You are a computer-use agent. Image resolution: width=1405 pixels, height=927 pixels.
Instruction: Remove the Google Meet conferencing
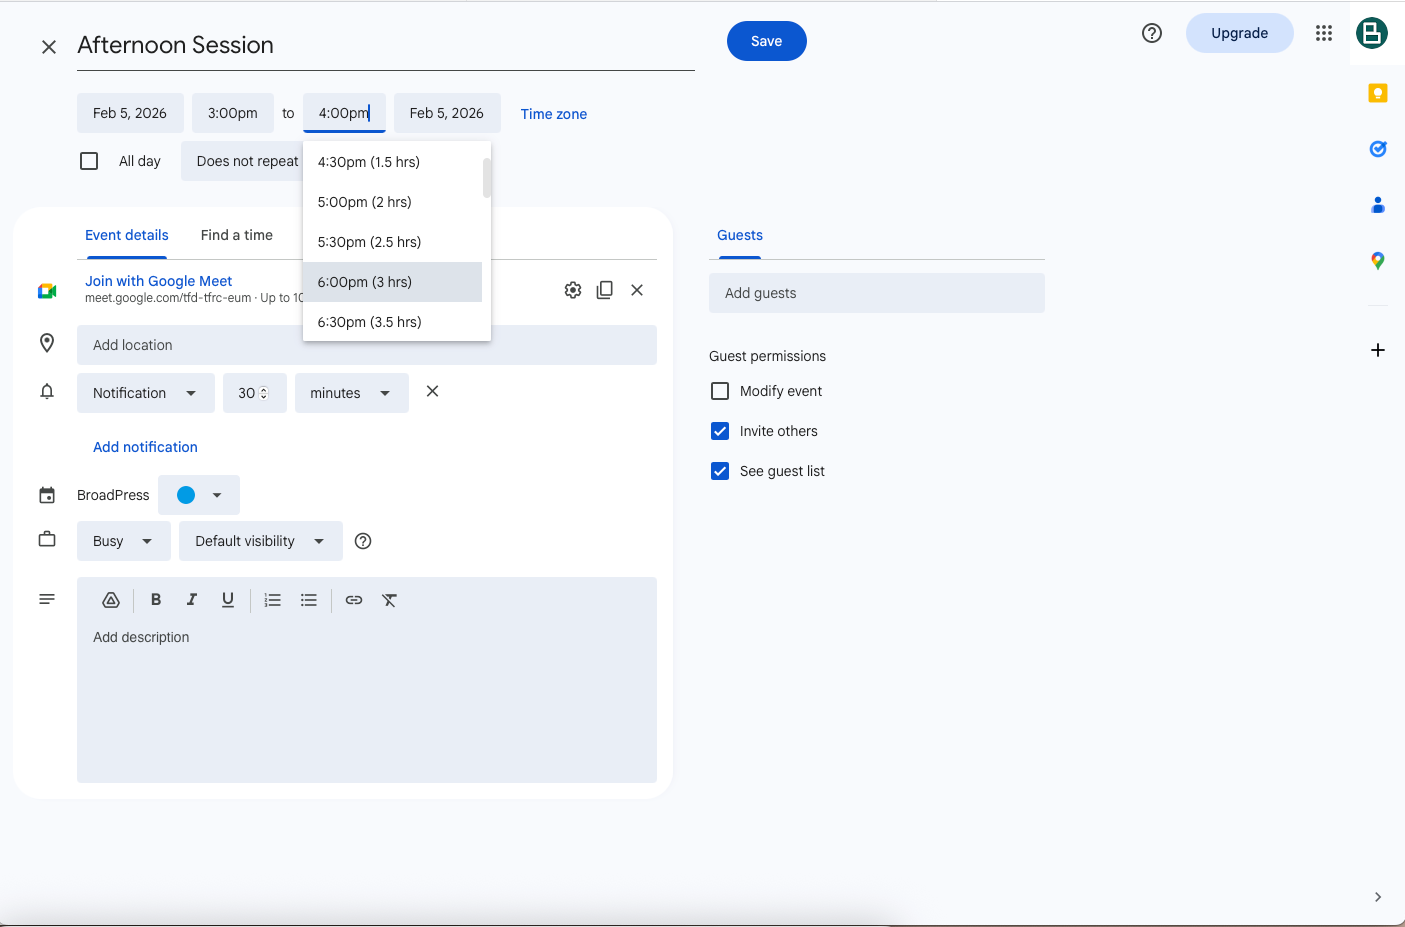pos(637,290)
